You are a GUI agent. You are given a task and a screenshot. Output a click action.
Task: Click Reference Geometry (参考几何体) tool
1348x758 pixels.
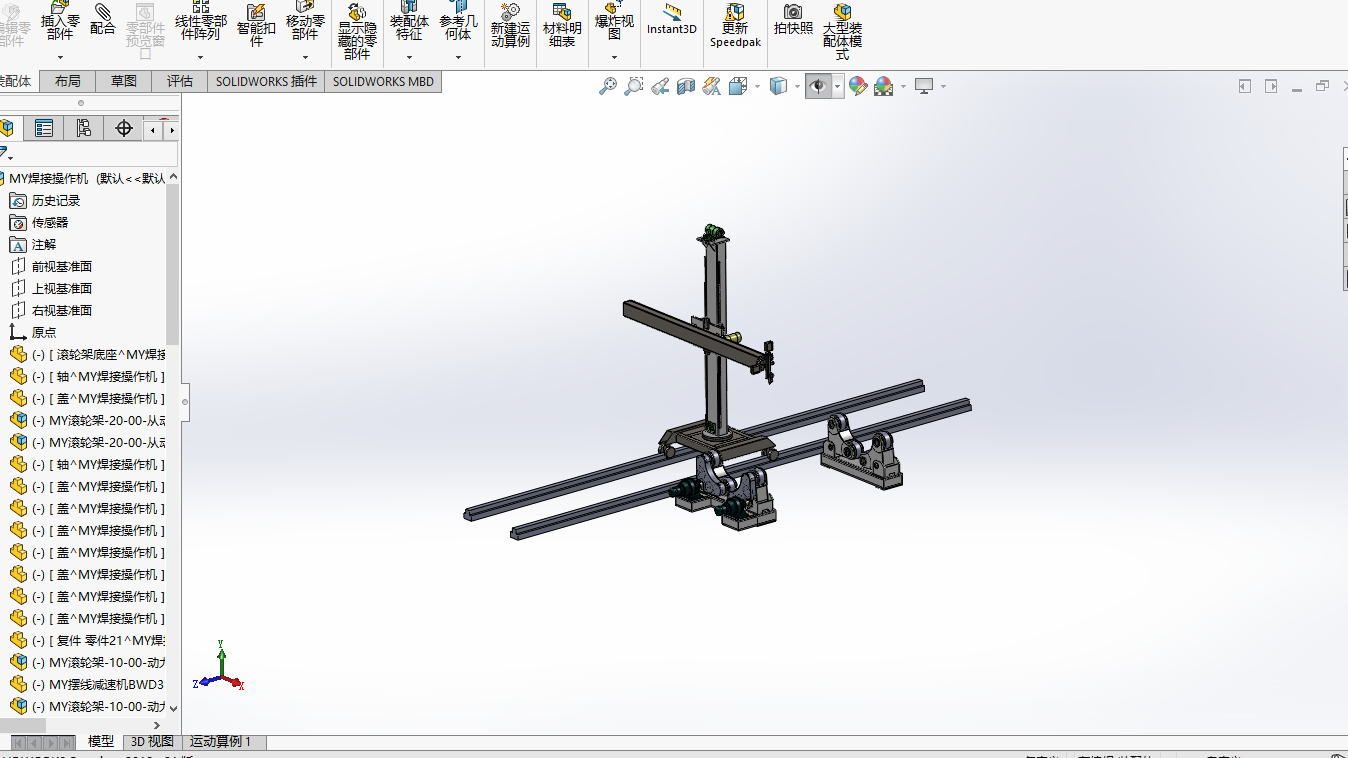[x=458, y=20]
